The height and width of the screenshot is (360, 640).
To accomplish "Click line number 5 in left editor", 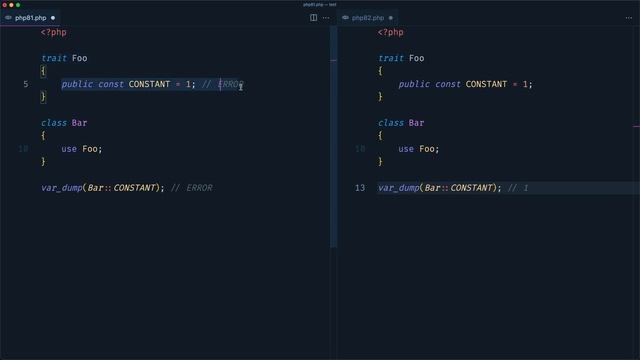I will (x=26, y=84).
